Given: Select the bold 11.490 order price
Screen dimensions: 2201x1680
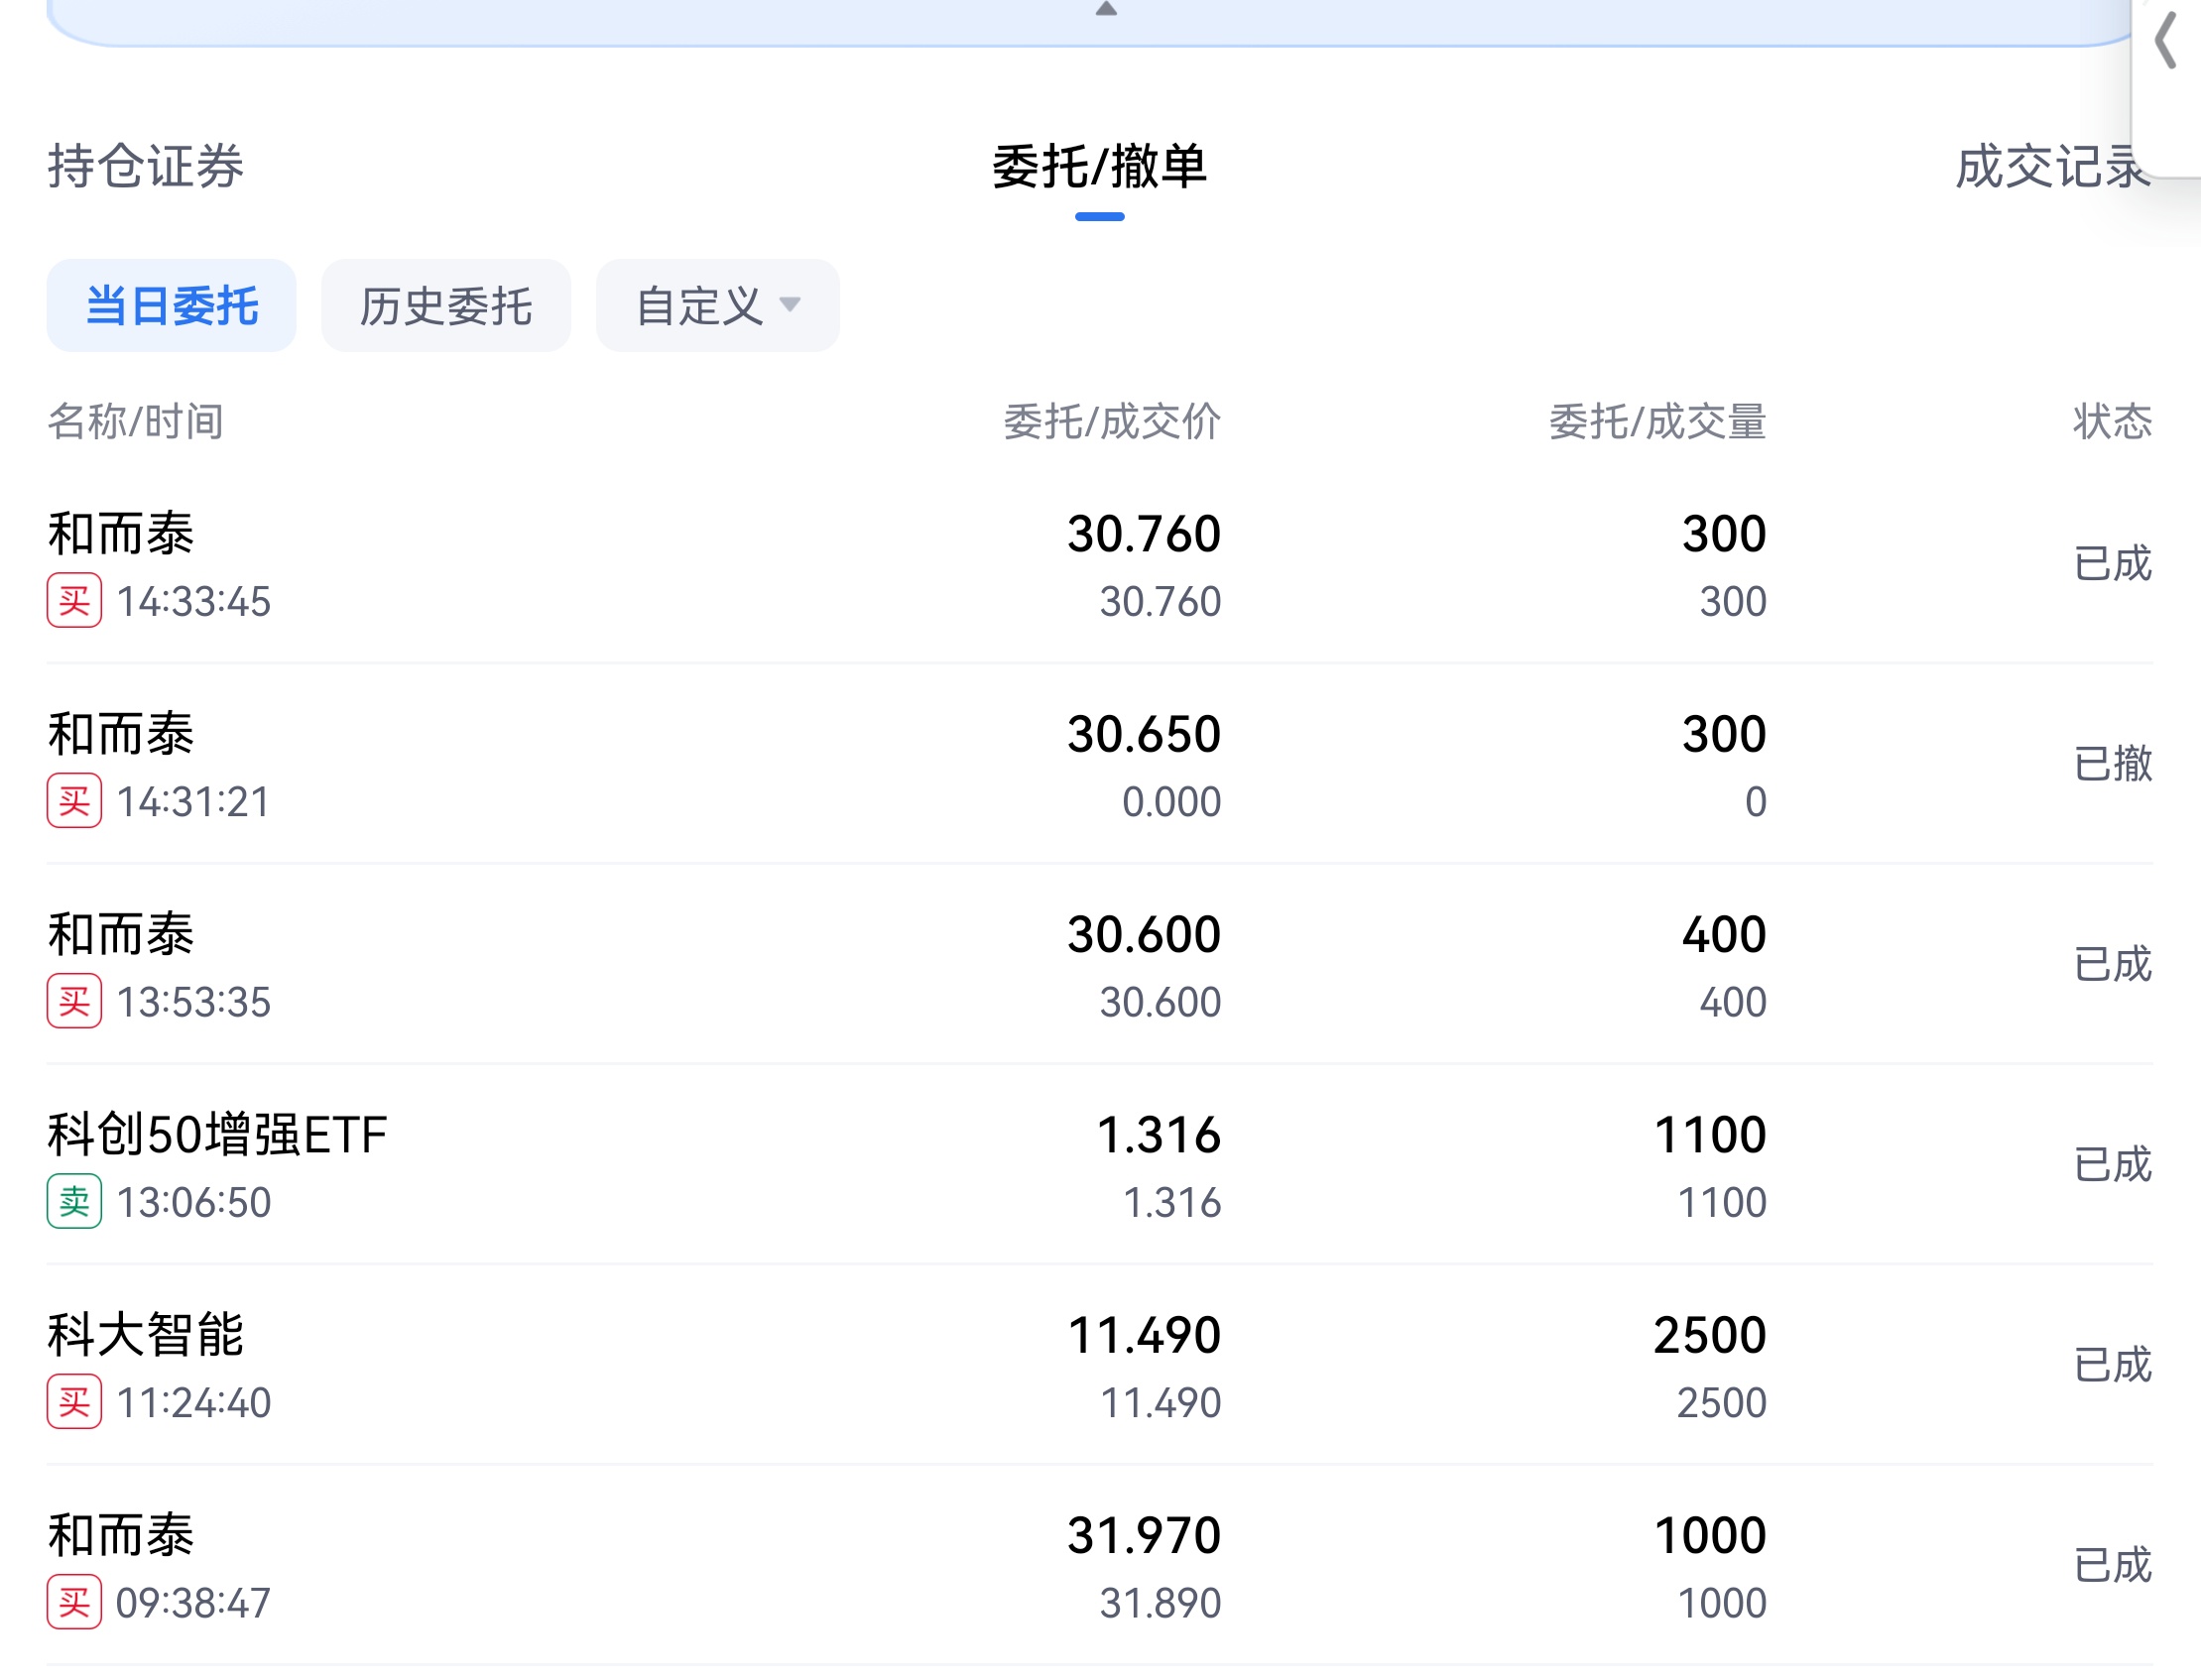Looking at the screenshot, I should pyautogui.click(x=1144, y=1335).
